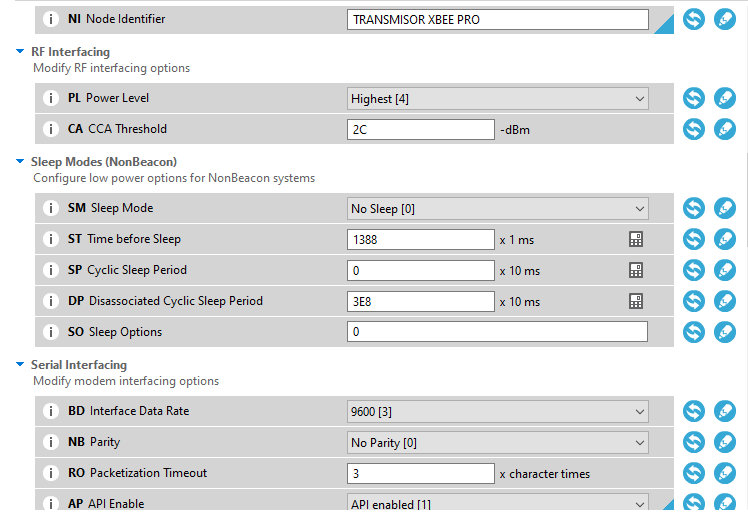Screen dimensions: 748x516
Task: Collapse the Sleep Modes (NonBeacon) section
Action: click(x=20, y=162)
